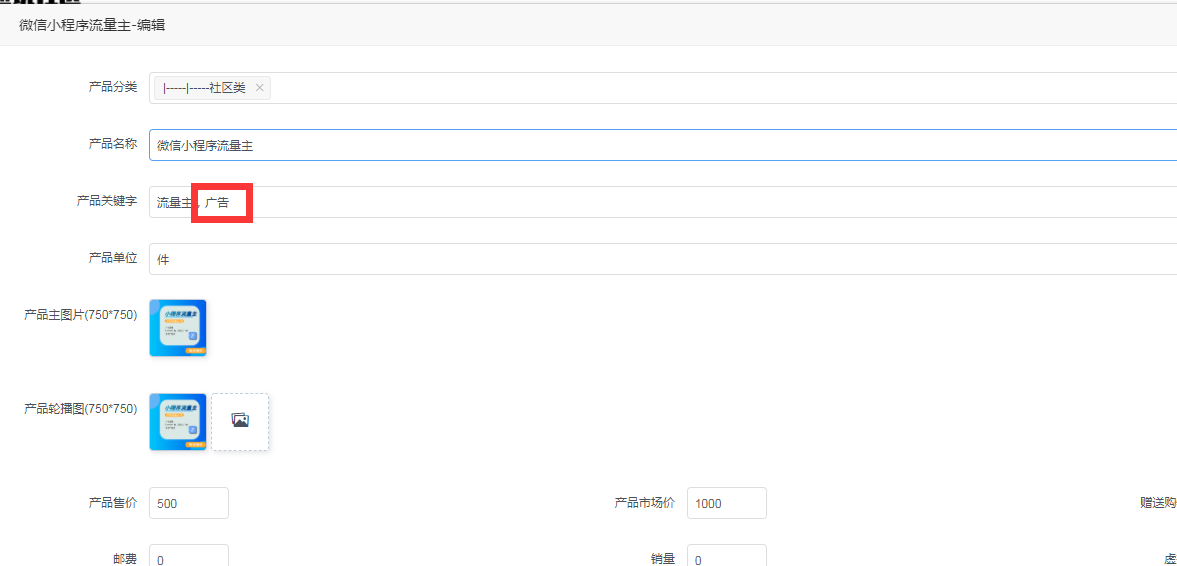Click the 产品关键字 label
The height and width of the screenshot is (566, 1177).
[x=107, y=201]
